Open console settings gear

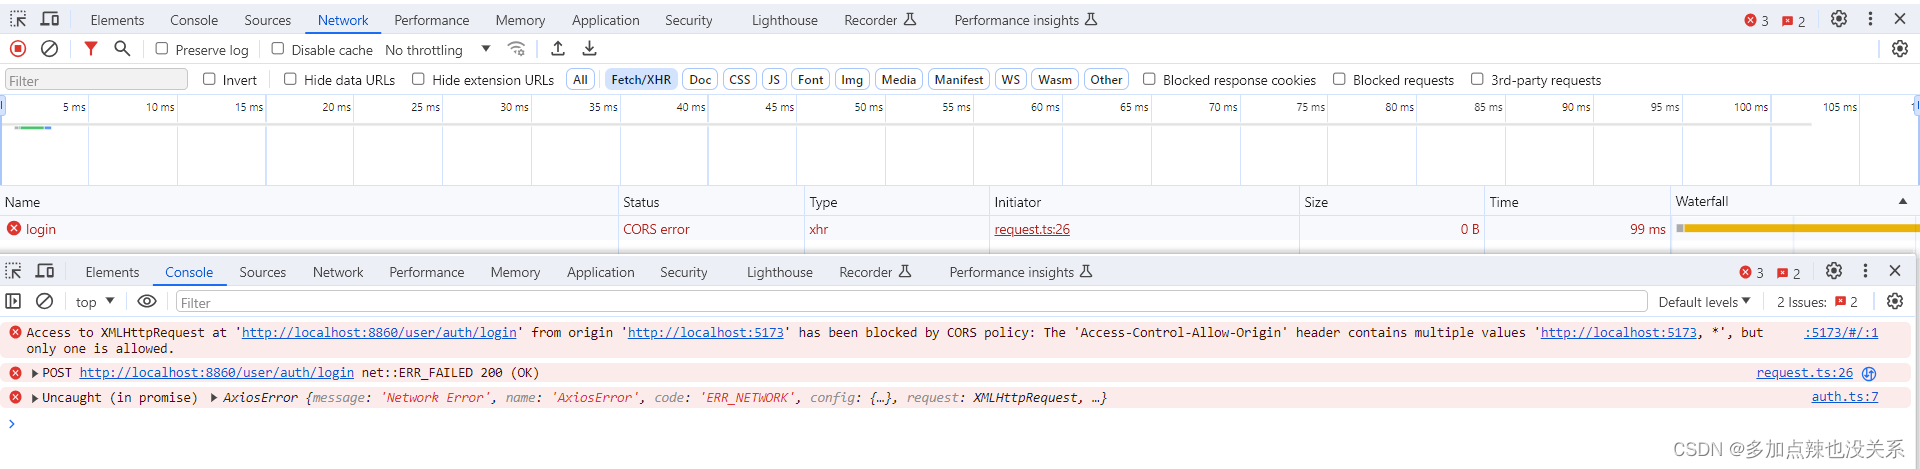(x=1895, y=301)
